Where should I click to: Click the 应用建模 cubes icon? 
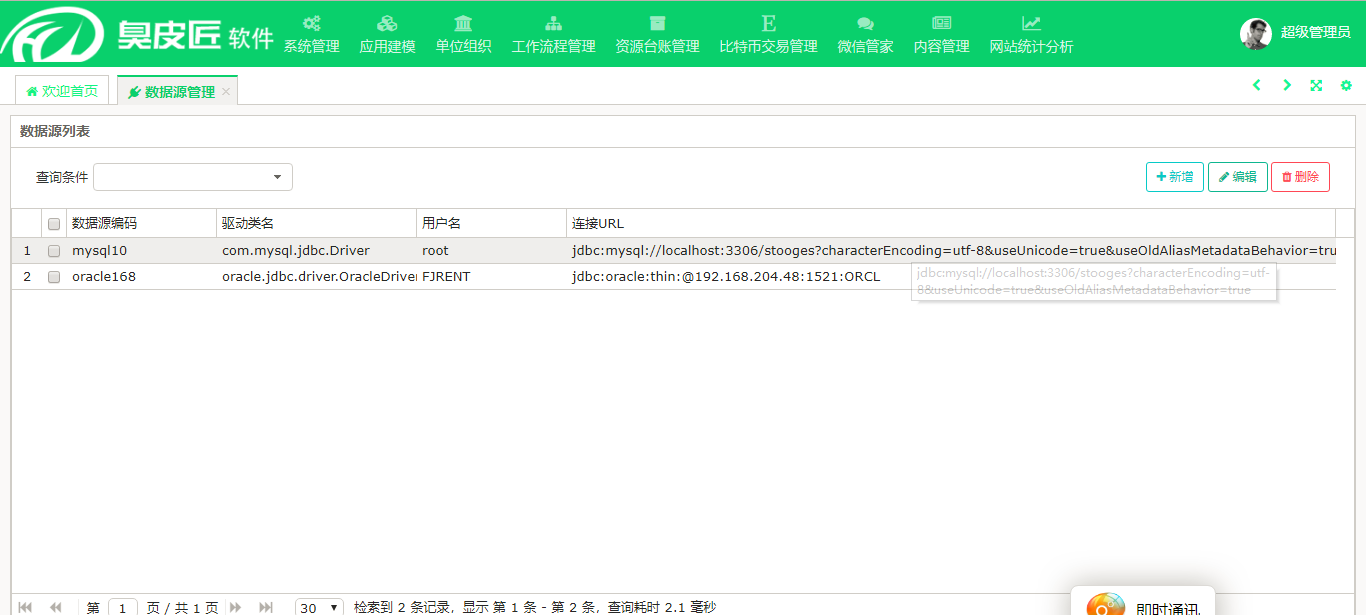[387, 23]
